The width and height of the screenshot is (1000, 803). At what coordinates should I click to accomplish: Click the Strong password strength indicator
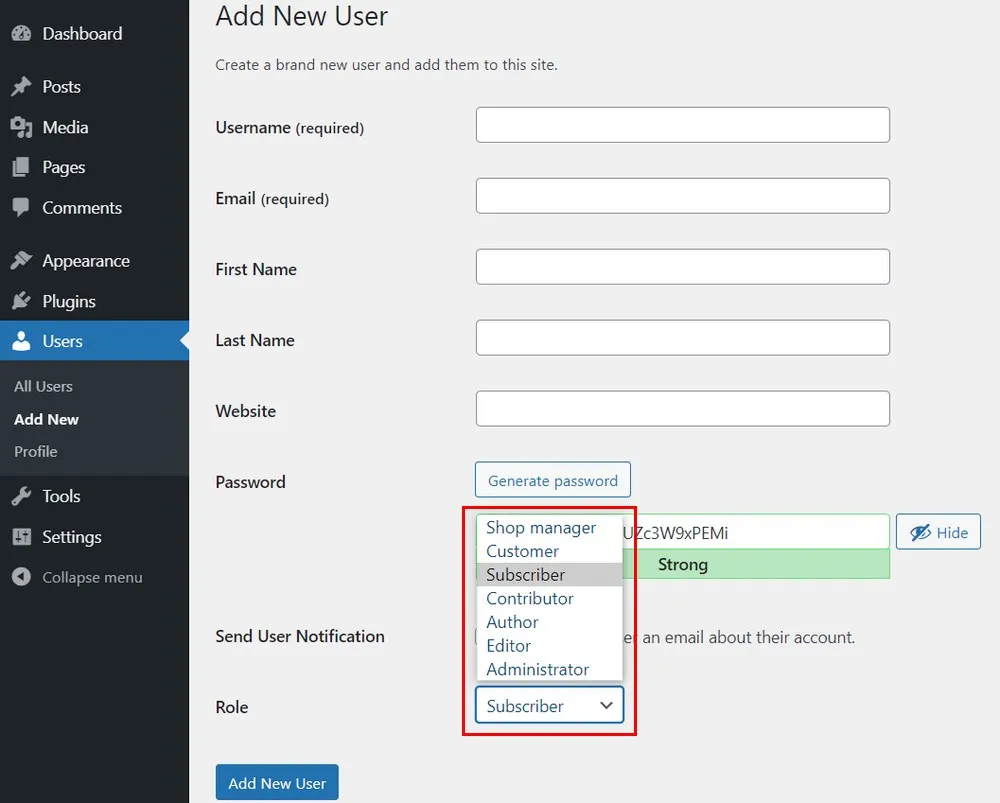(x=683, y=564)
